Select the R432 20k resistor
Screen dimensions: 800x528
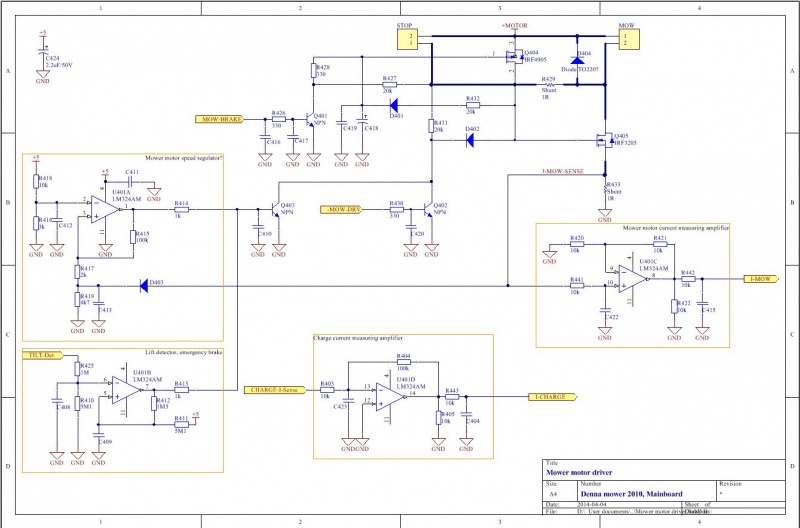[473, 106]
